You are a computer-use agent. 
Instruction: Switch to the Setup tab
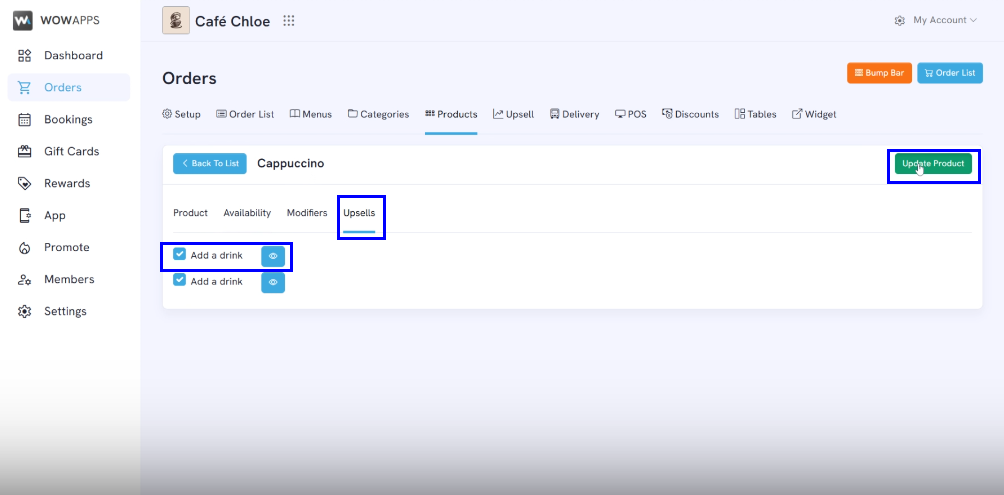coord(181,114)
